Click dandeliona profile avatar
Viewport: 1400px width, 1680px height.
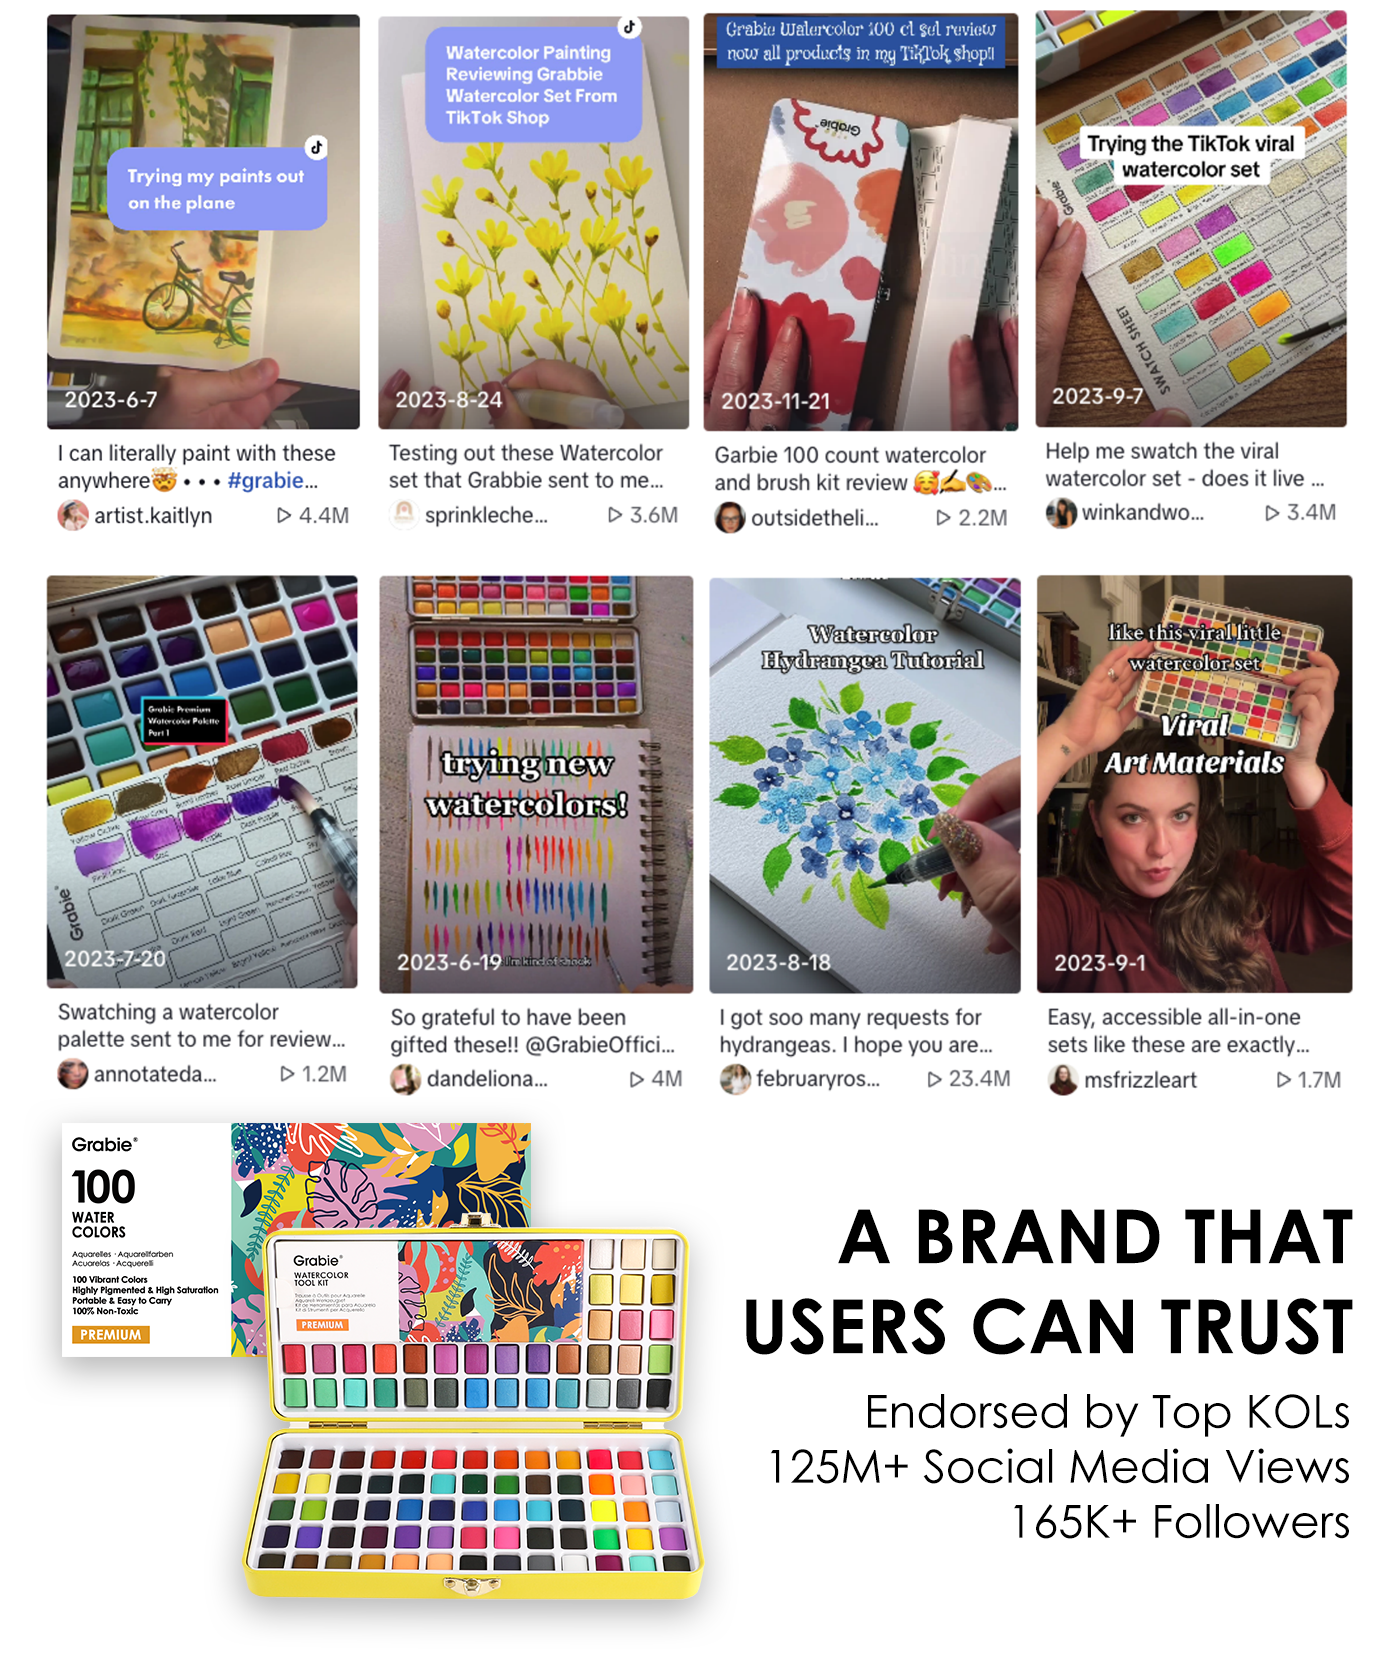[x=405, y=1079]
